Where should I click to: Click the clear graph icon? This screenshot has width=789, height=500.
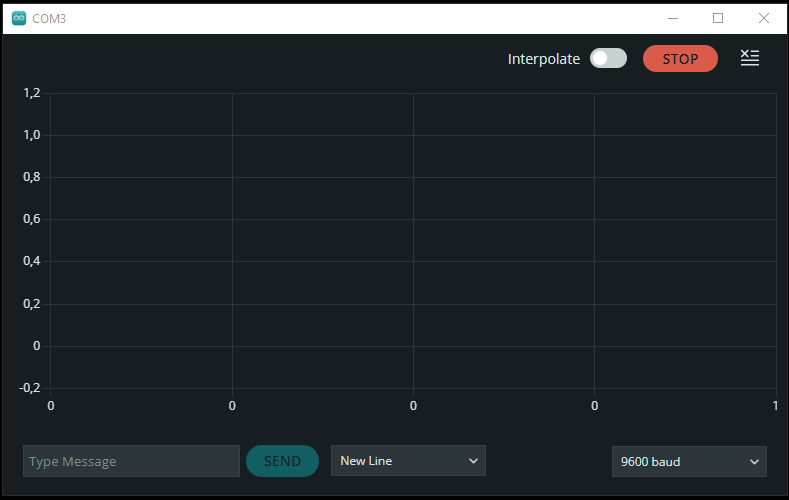click(x=750, y=58)
